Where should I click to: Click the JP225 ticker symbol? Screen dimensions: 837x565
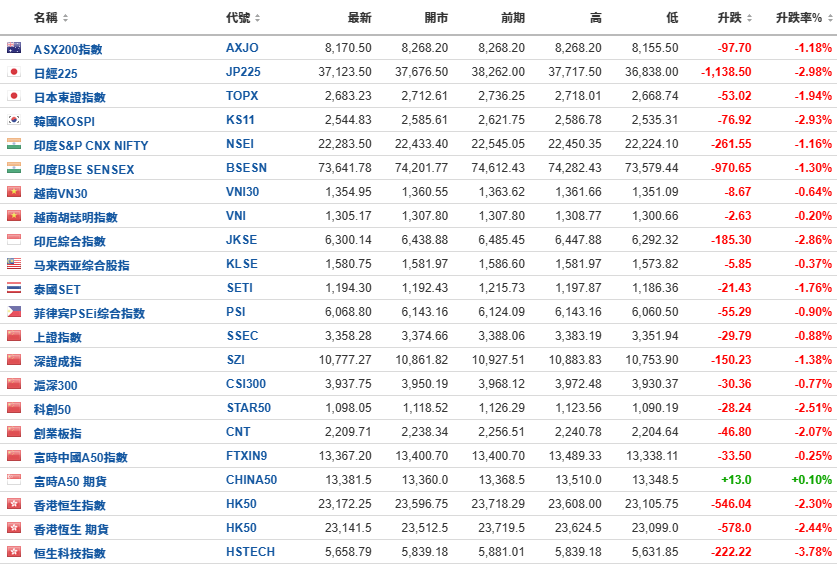243,72
